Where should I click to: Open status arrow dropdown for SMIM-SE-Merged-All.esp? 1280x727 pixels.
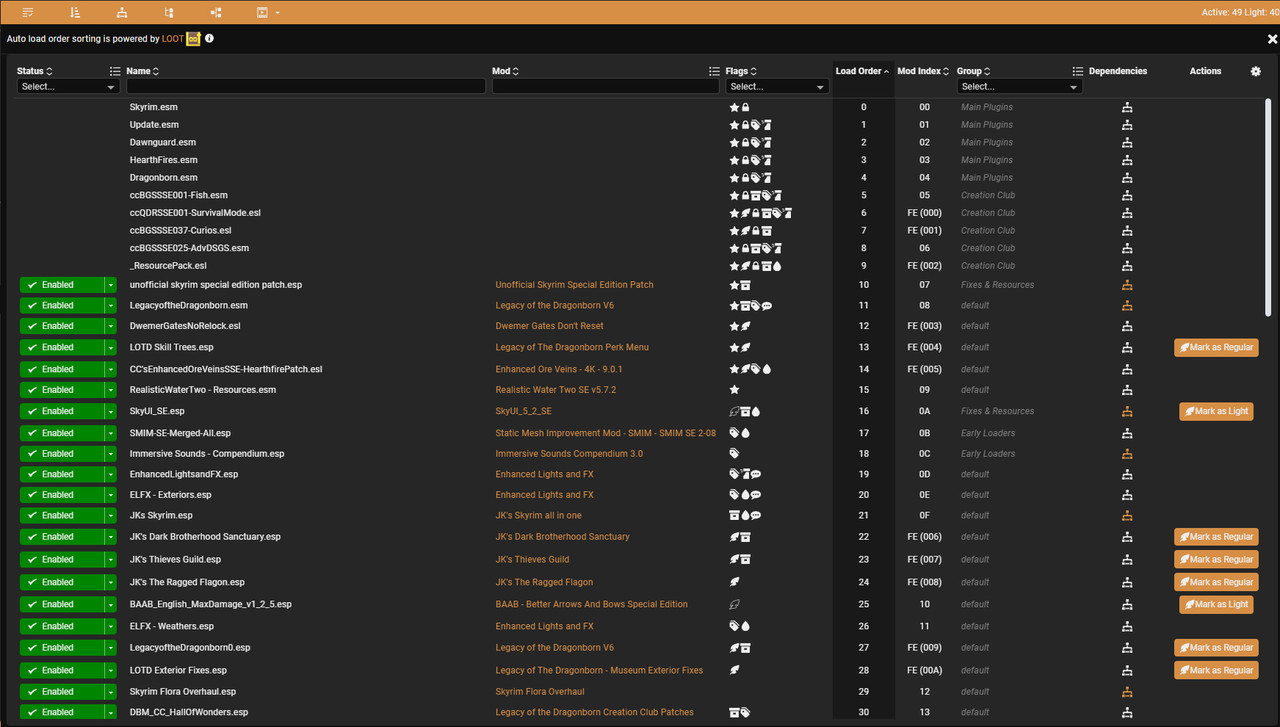pyautogui.click(x=111, y=433)
